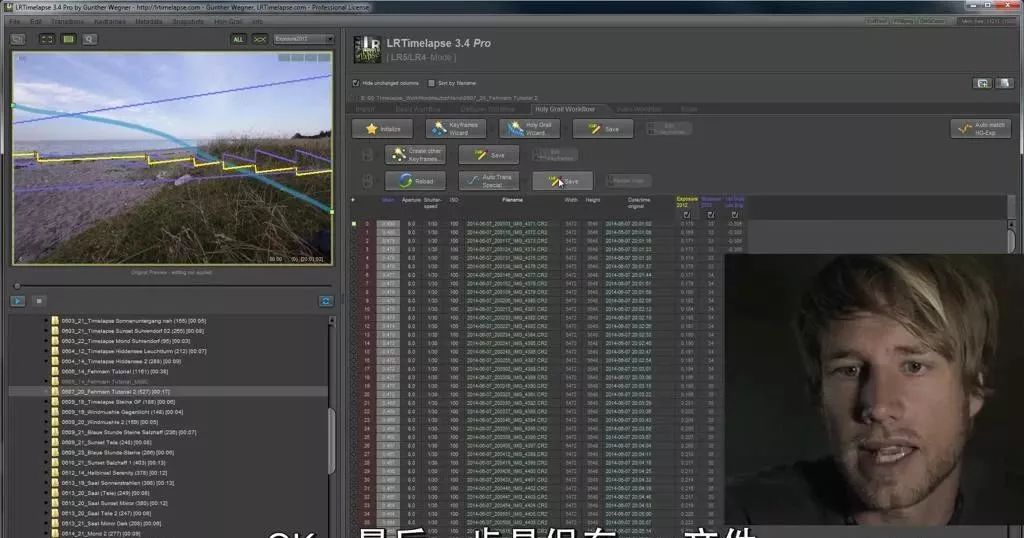
Task: Switch to Video Workflow tab
Action: 639,109
